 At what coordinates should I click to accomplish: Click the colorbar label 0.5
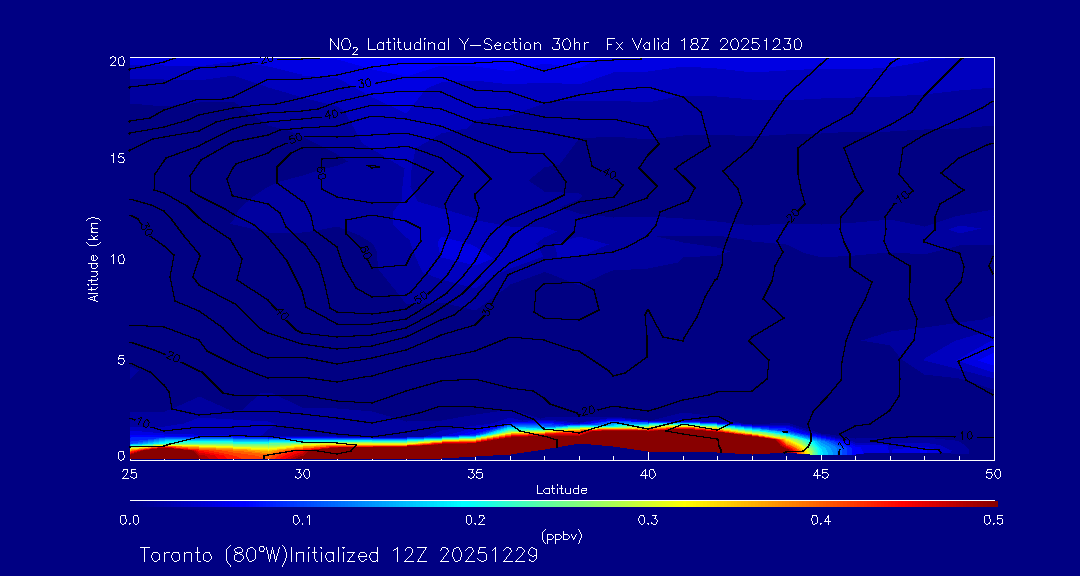[x=994, y=521]
